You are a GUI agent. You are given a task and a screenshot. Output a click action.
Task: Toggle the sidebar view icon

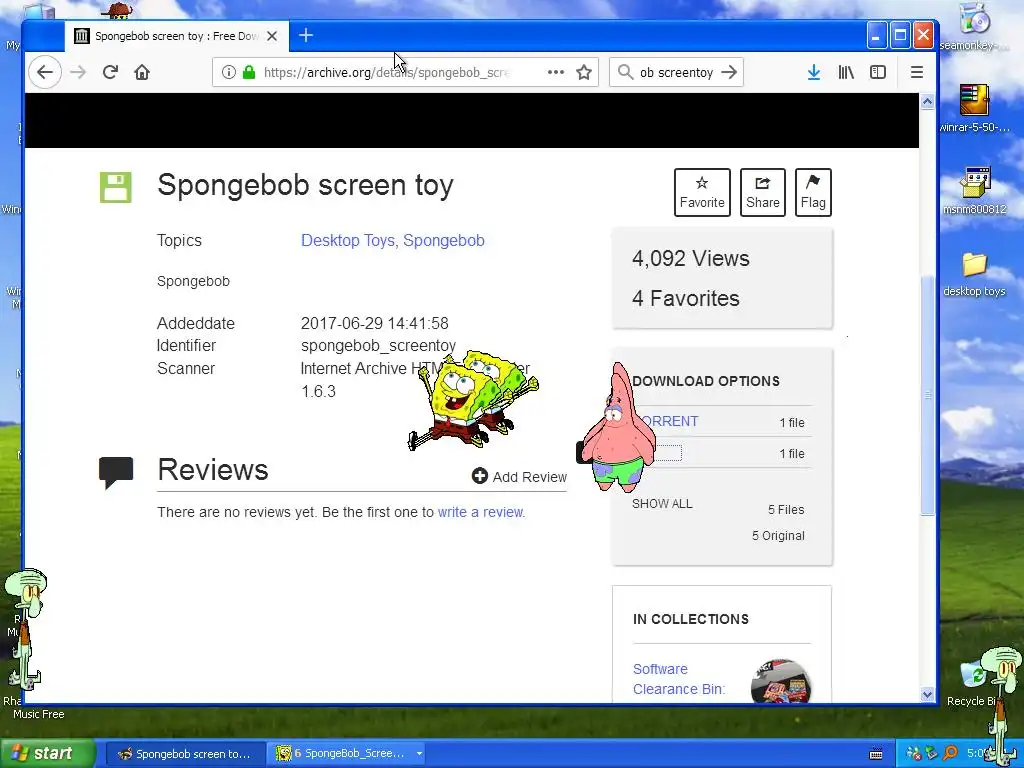878,72
